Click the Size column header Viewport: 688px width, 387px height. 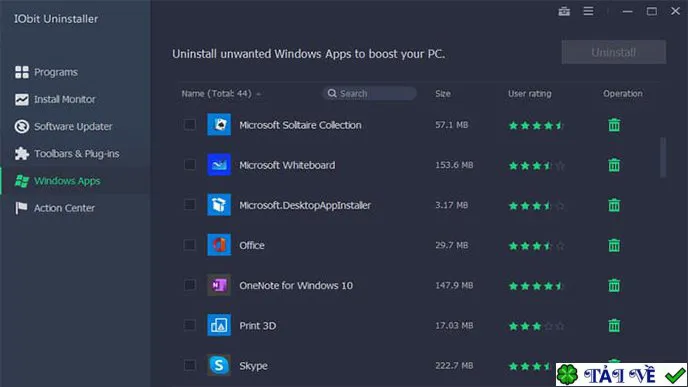pos(443,93)
